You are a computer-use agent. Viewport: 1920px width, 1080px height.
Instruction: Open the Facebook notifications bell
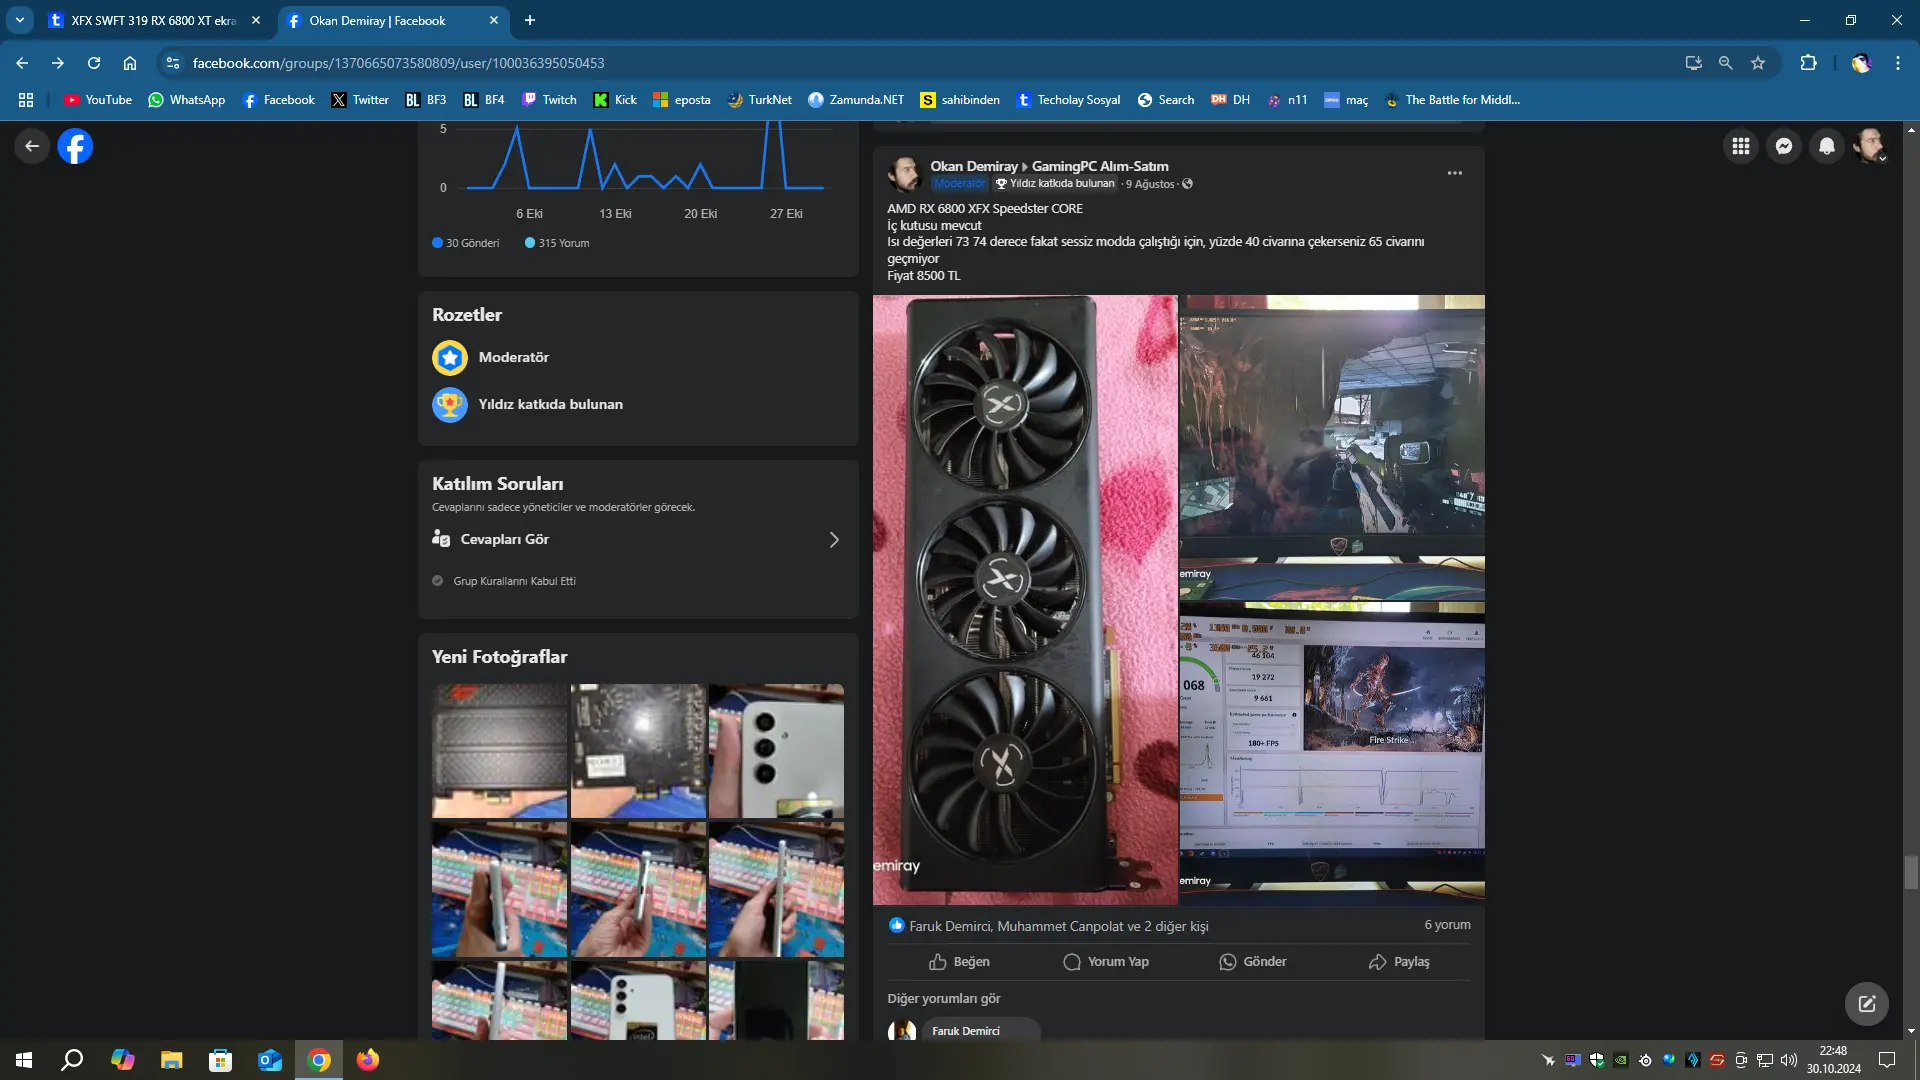[1826, 146]
